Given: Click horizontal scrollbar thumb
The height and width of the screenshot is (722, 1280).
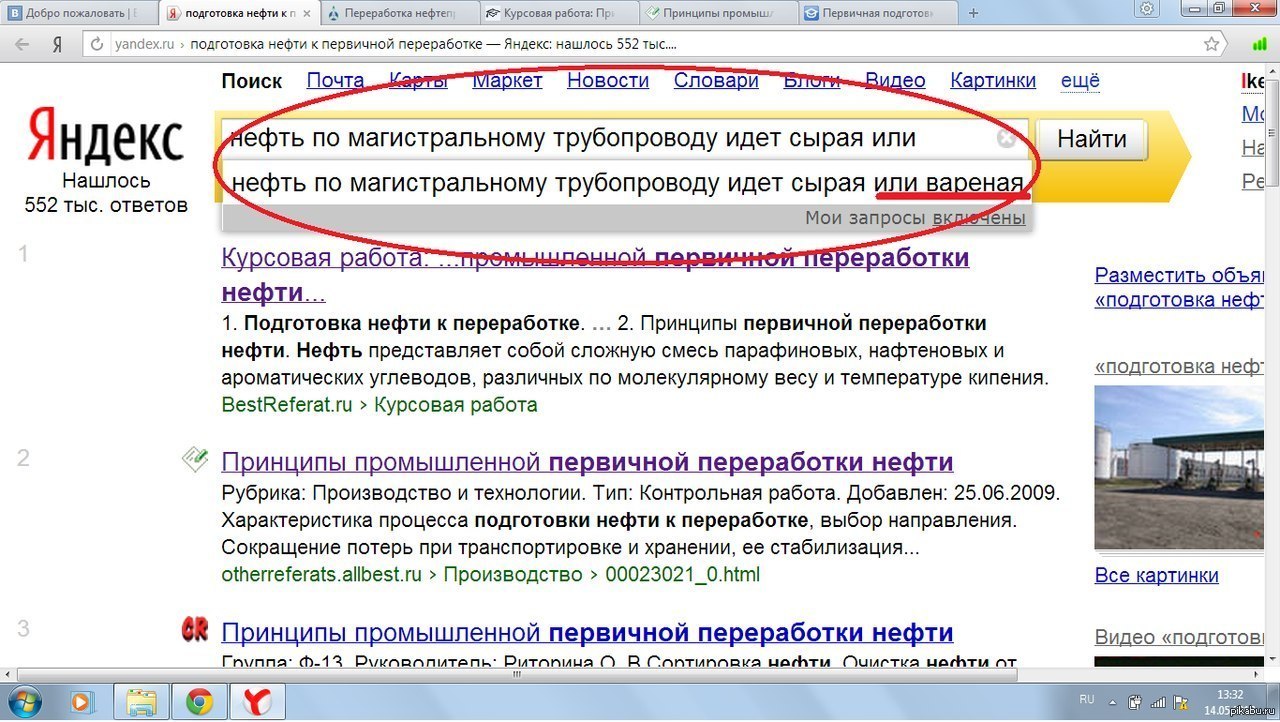Looking at the screenshot, I should [x=516, y=675].
